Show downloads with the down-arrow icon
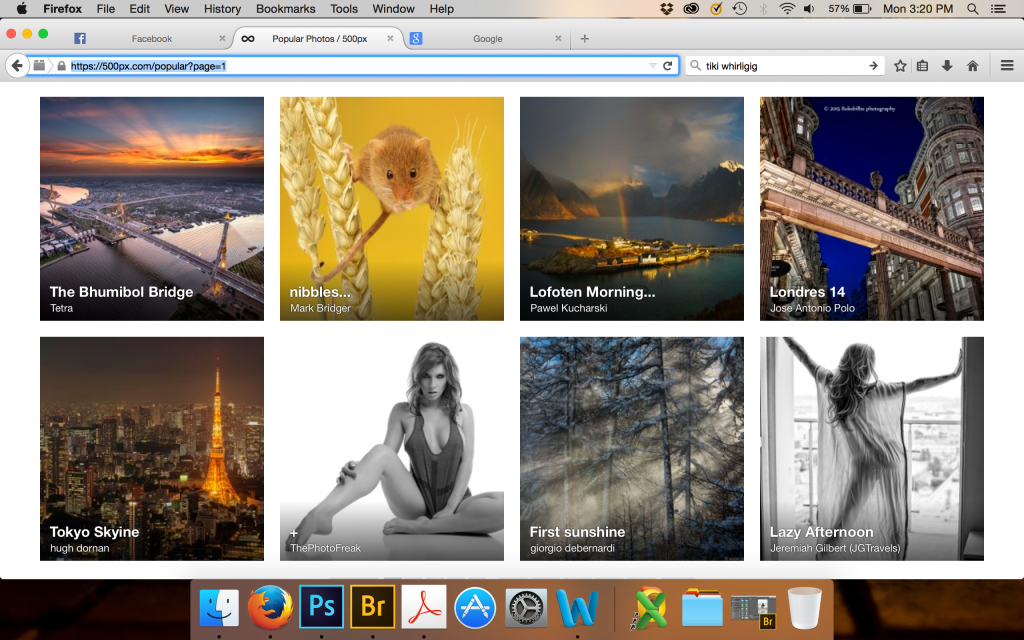Viewport: 1024px width, 640px height. click(947, 65)
